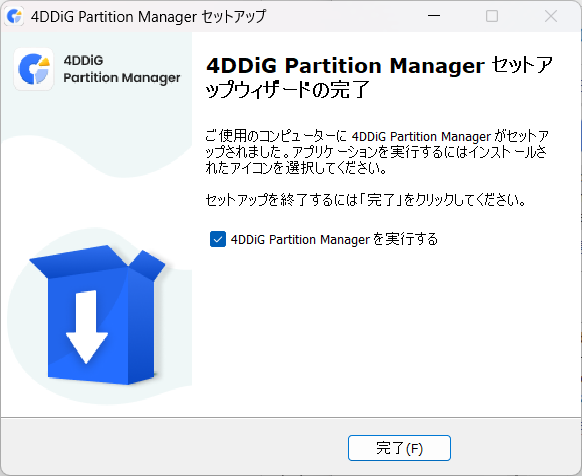Image resolution: width=582 pixels, height=476 pixels.
Task: Click the 完了(F) finish button
Action: coord(399,448)
